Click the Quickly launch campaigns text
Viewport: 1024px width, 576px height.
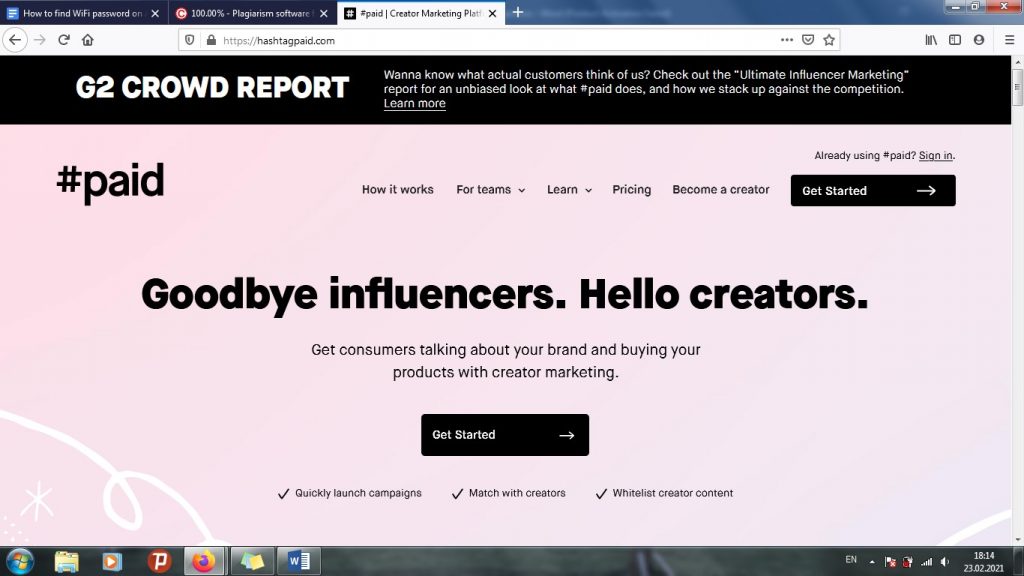pos(359,493)
